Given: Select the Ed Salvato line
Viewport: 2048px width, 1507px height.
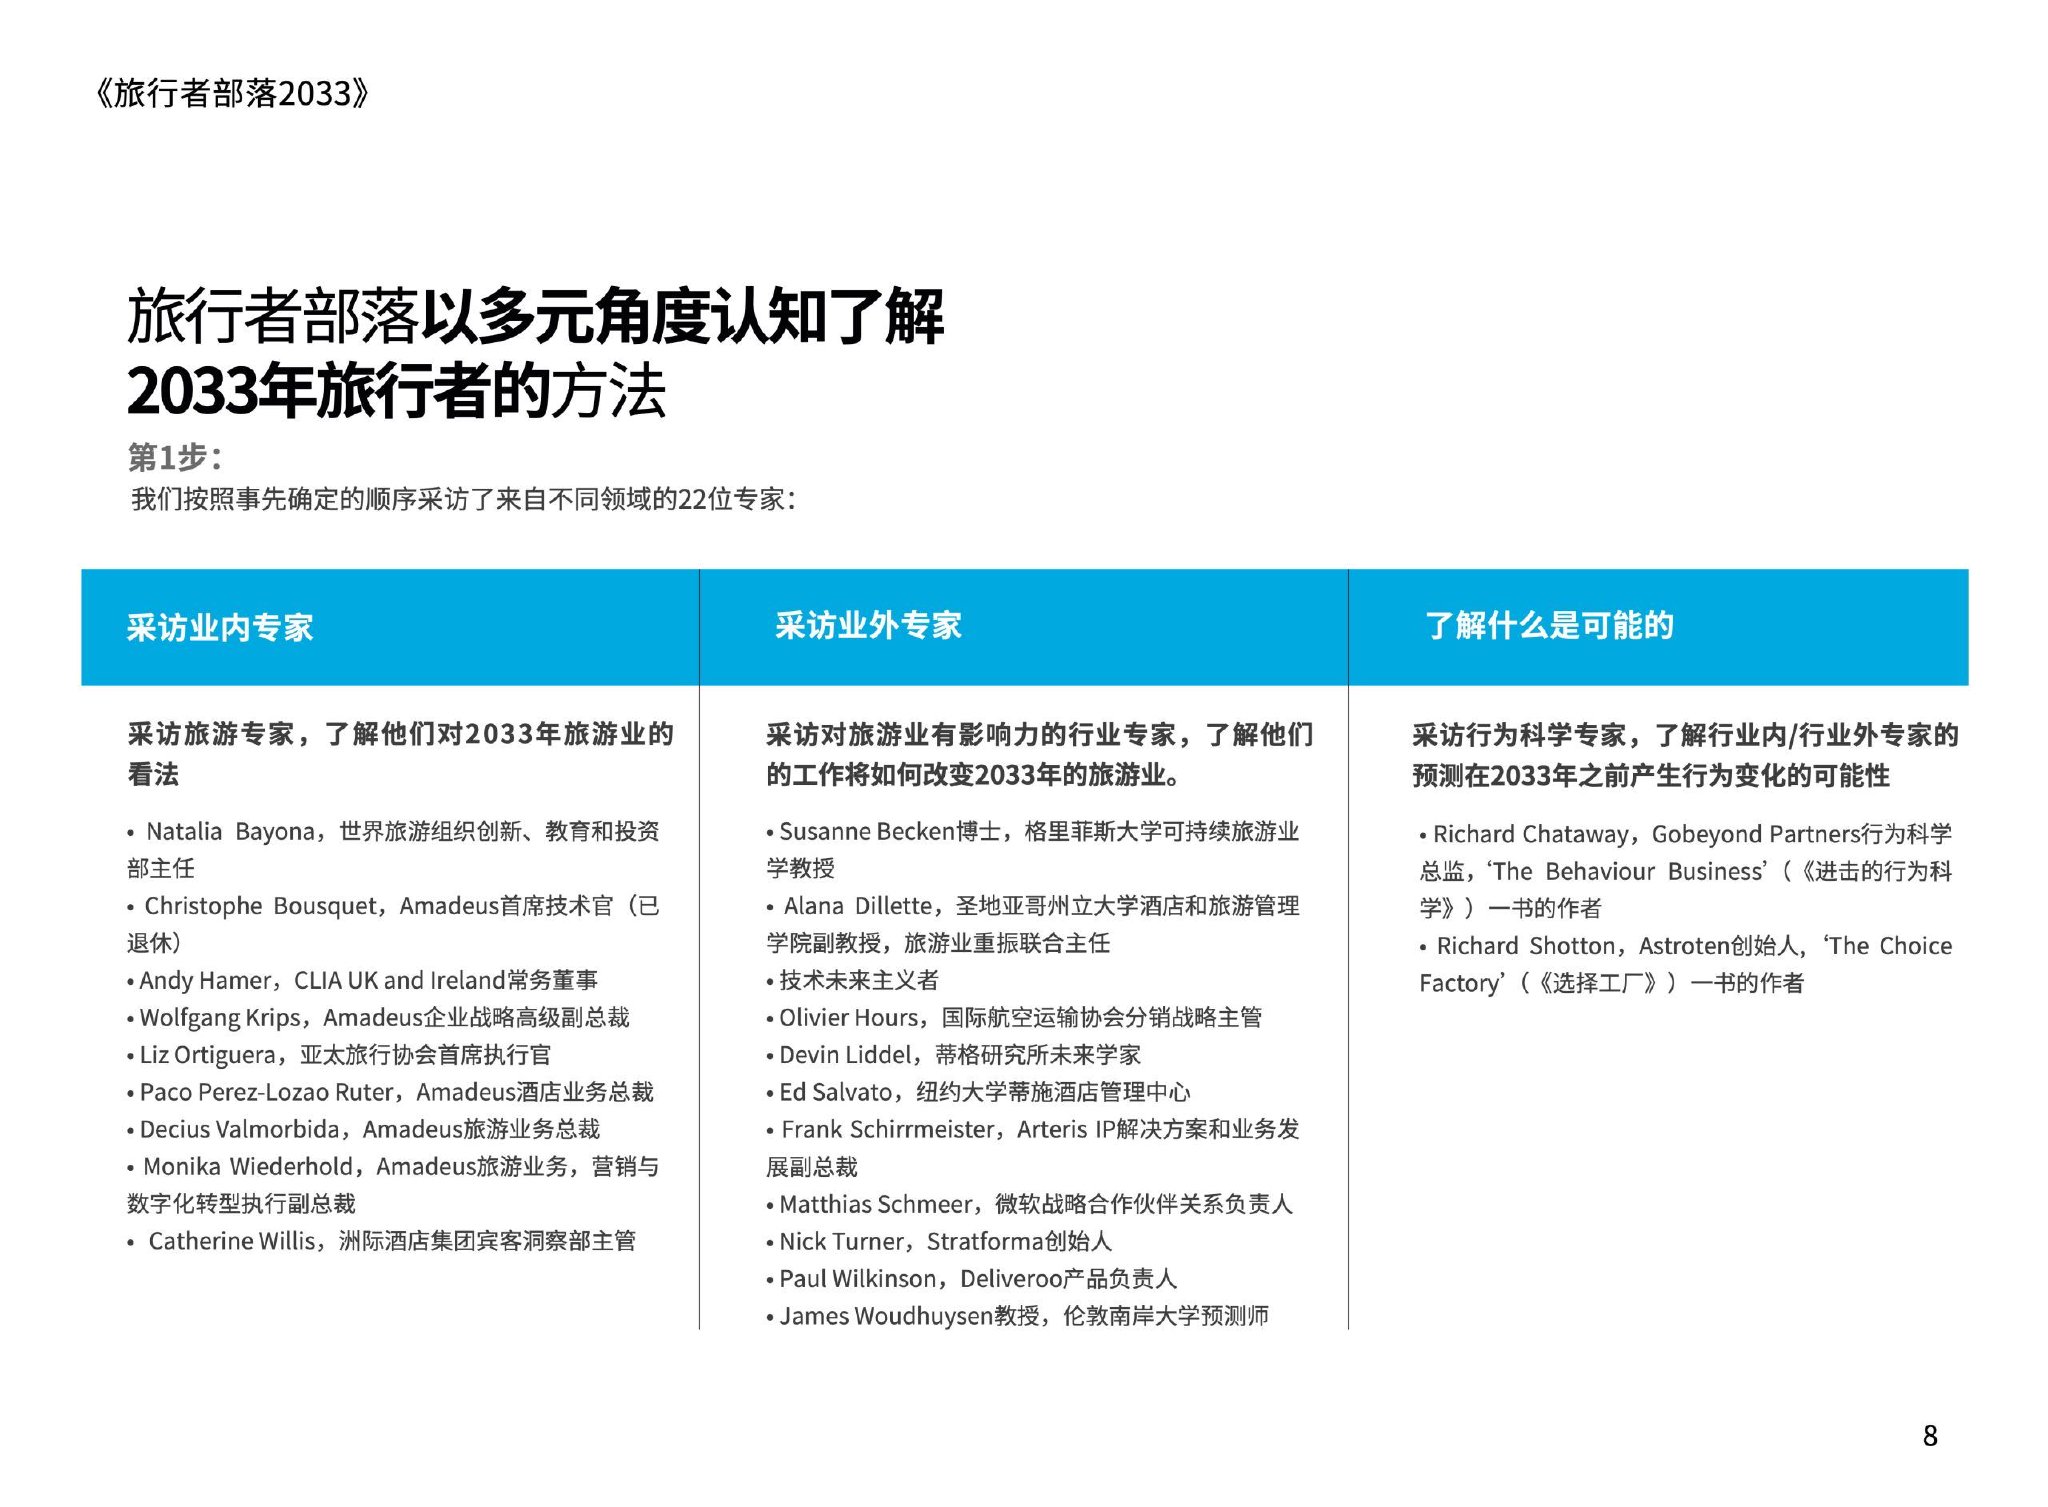Looking at the screenshot, I should pos(978,1092).
